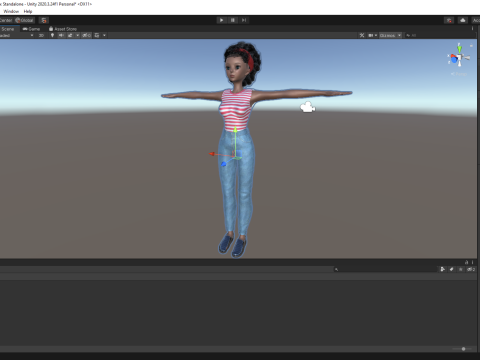This screenshot has height=360, width=480.
Task: Open the Asset Store tab
Action: pos(63,29)
